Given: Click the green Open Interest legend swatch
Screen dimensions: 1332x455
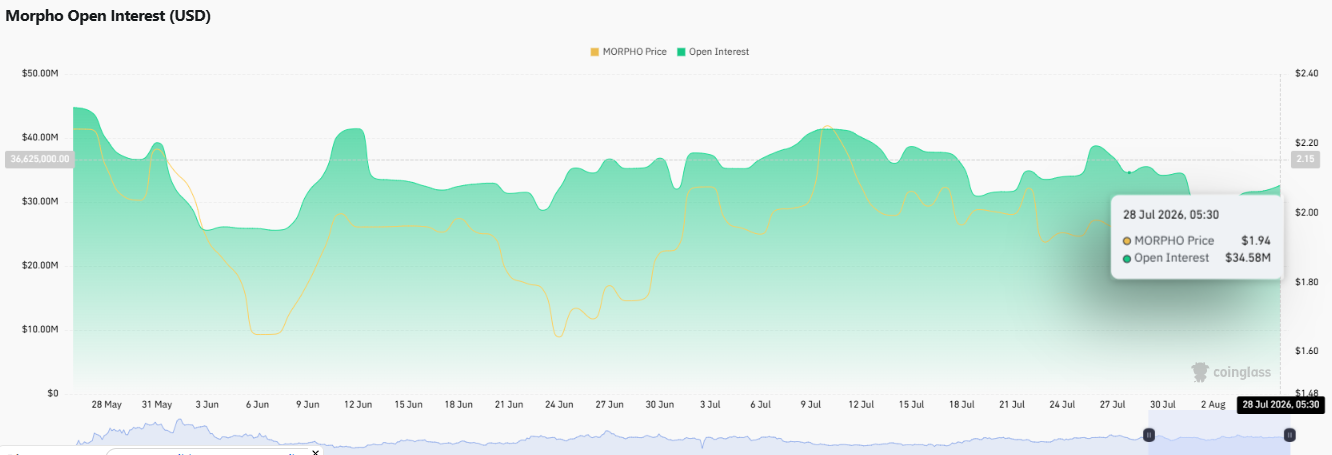Looking at the screenshot, I should 682,51.
